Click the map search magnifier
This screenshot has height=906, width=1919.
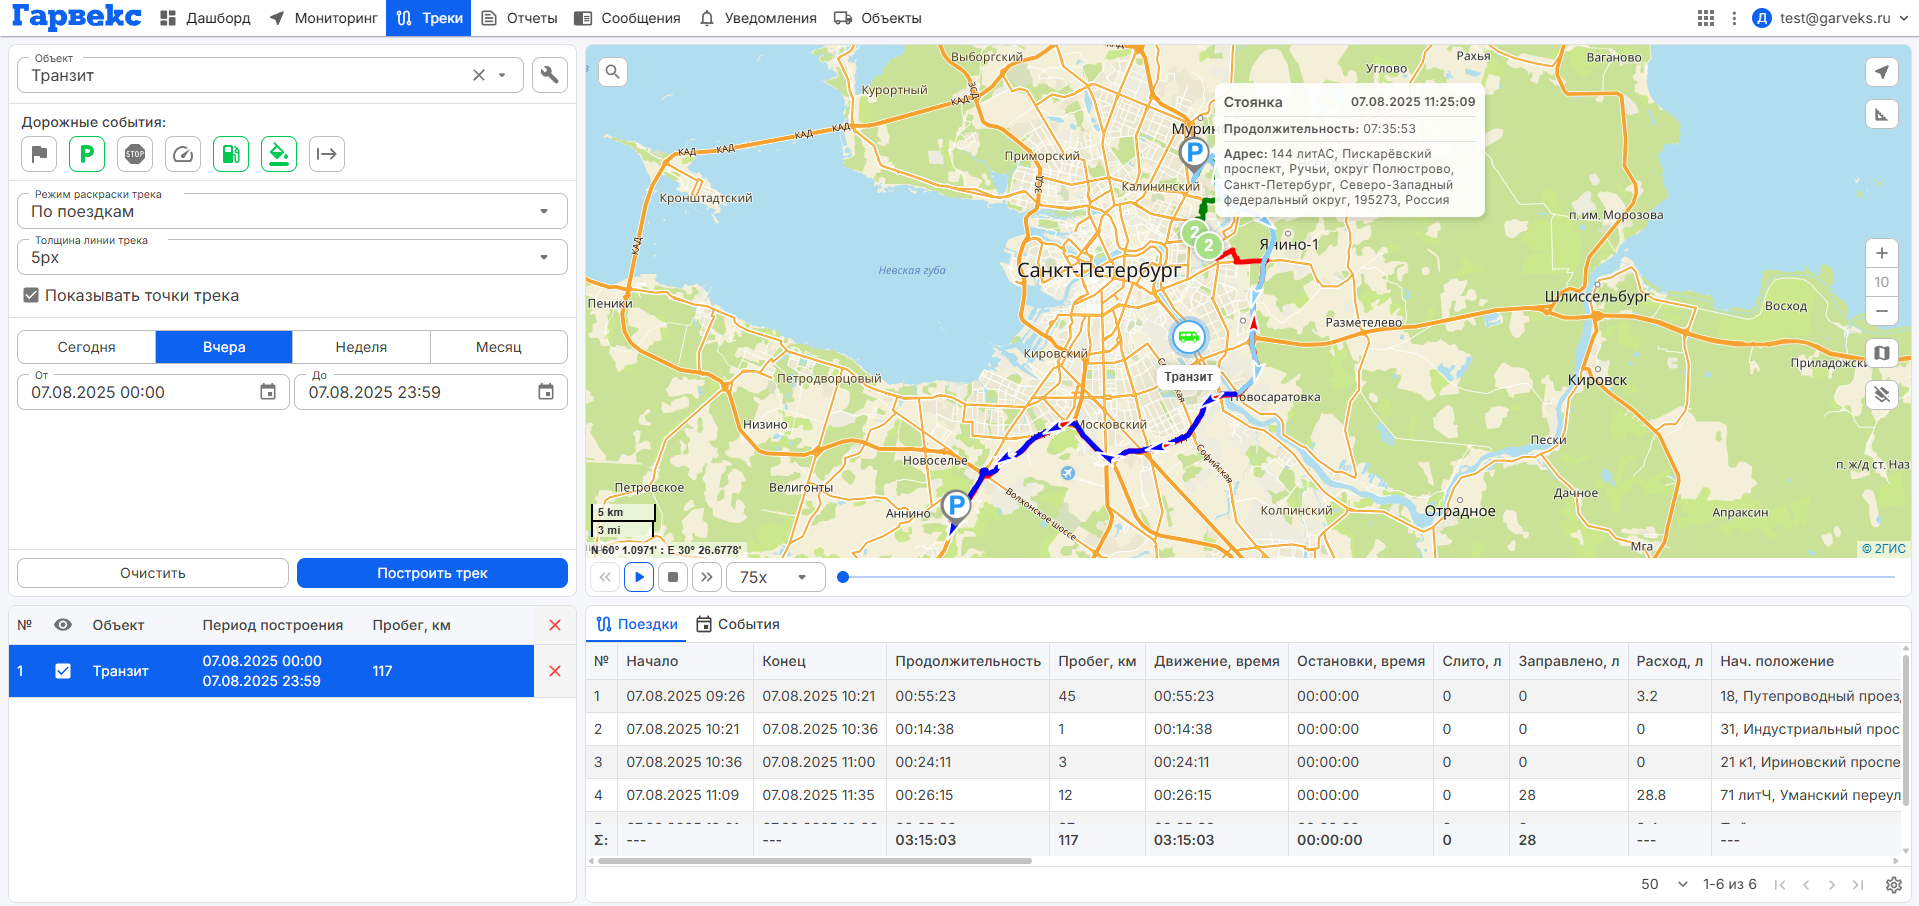pos(613,72)
